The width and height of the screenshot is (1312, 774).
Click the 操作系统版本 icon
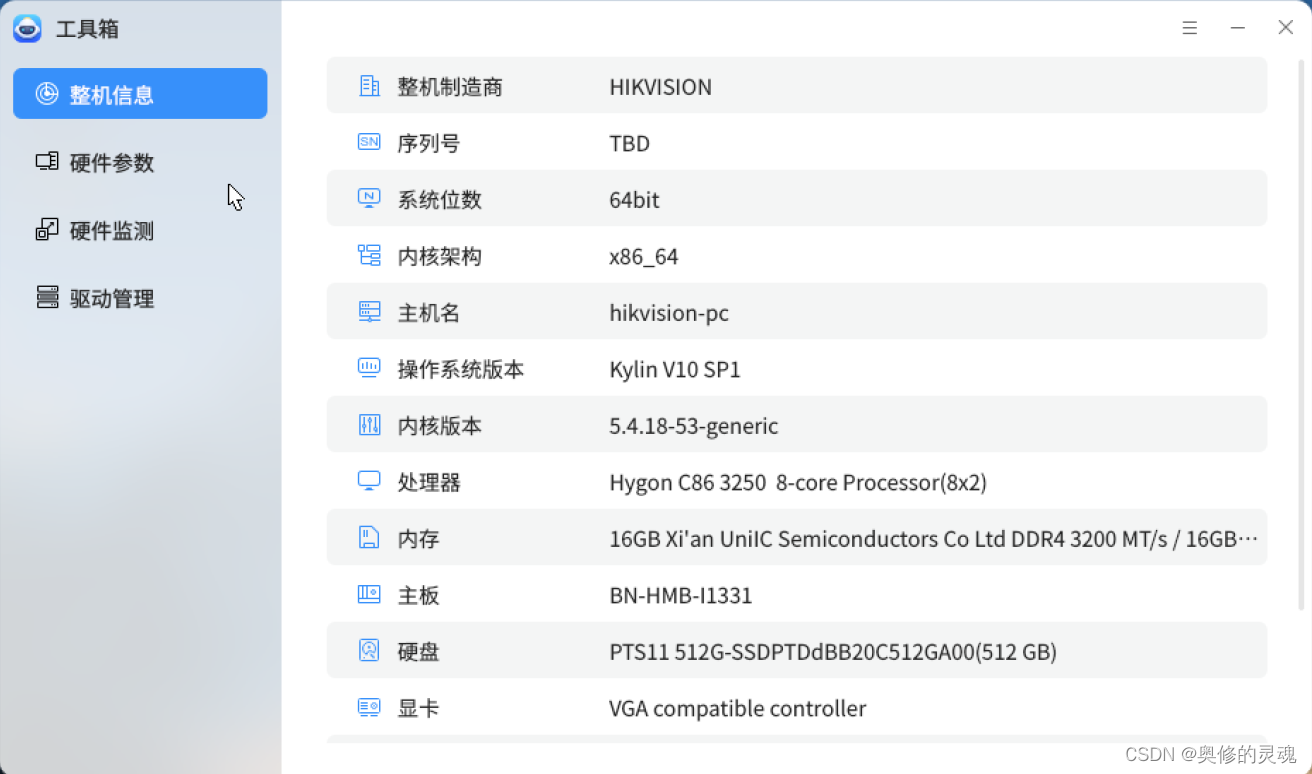tap(369, 368)
